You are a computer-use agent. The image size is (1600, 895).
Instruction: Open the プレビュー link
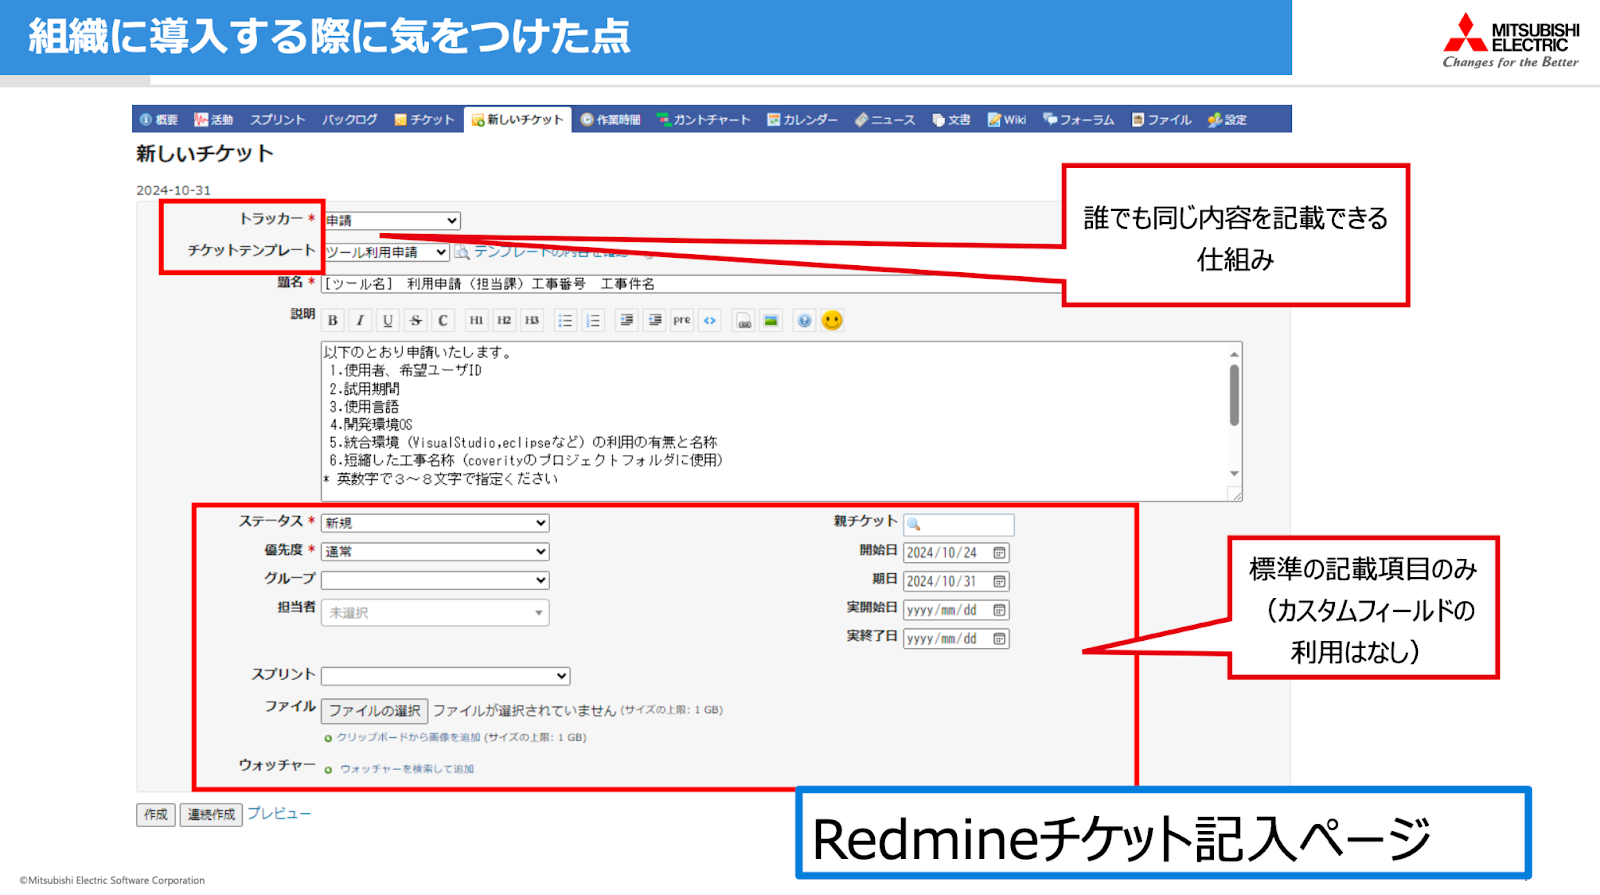(x=279, y=814)
